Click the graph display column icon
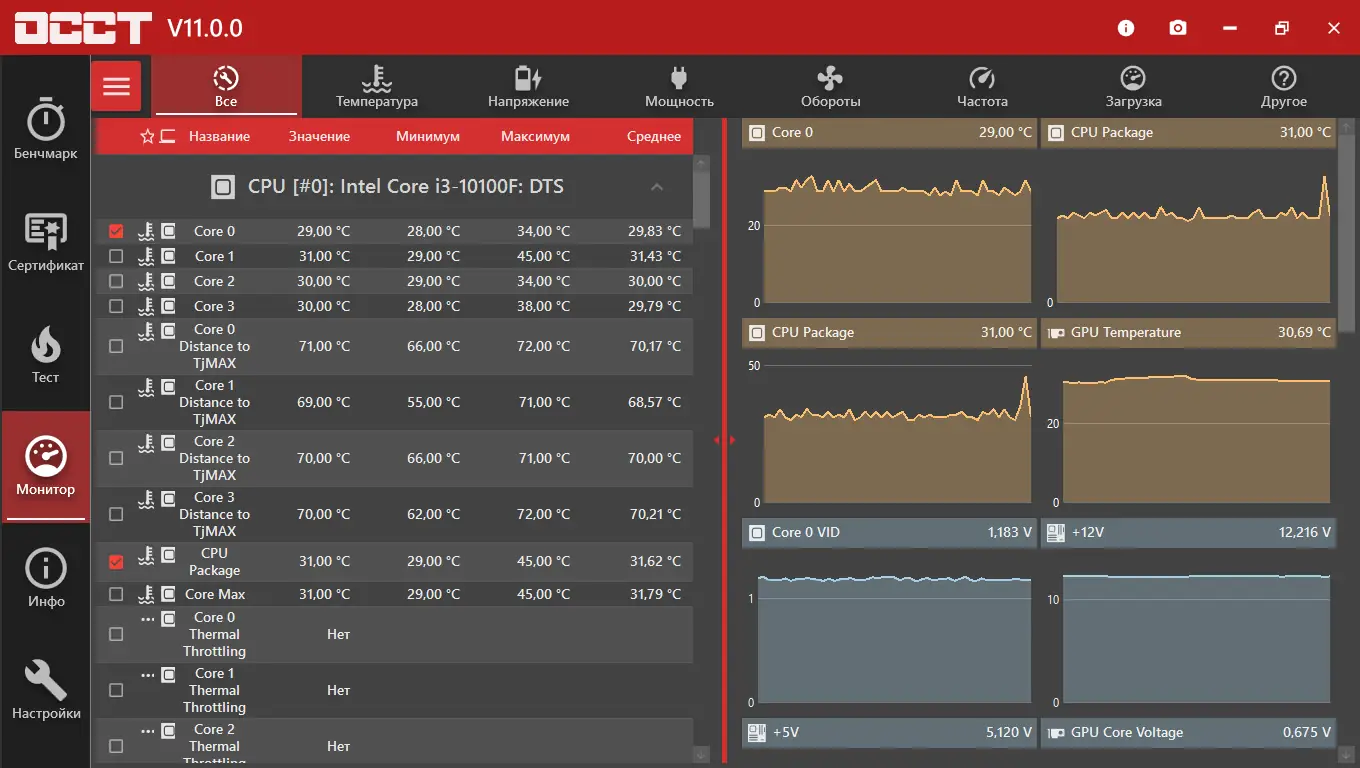1360x768 pixels. 167,136
